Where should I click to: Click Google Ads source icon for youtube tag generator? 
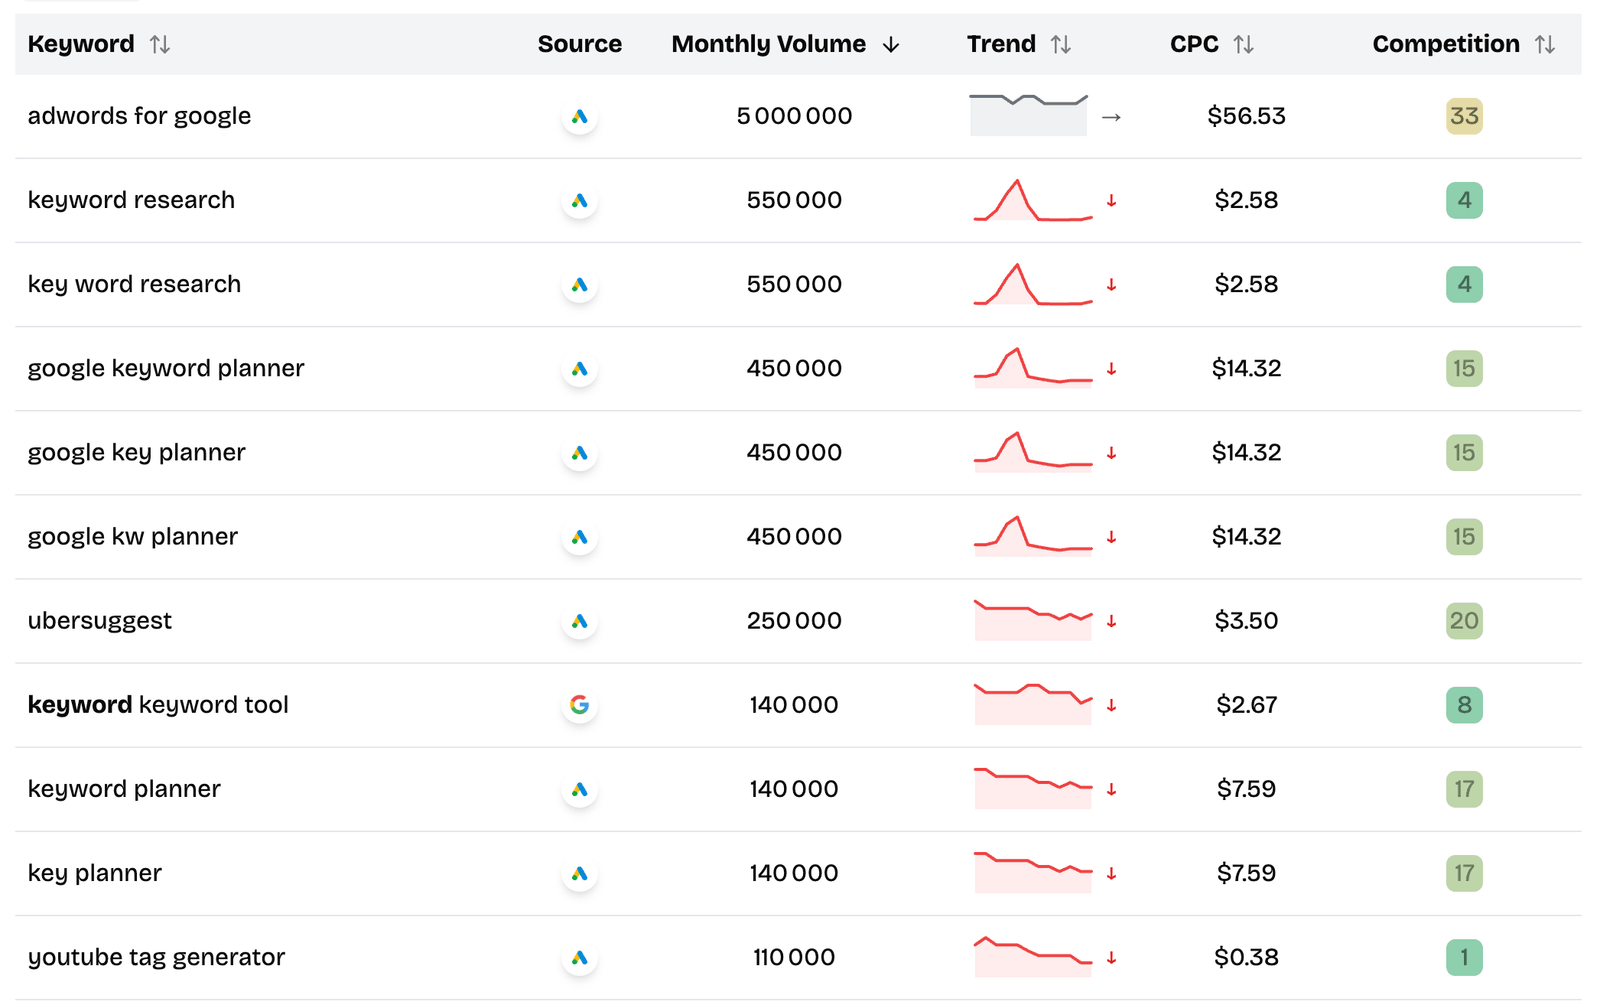click(x=579, y=957)
